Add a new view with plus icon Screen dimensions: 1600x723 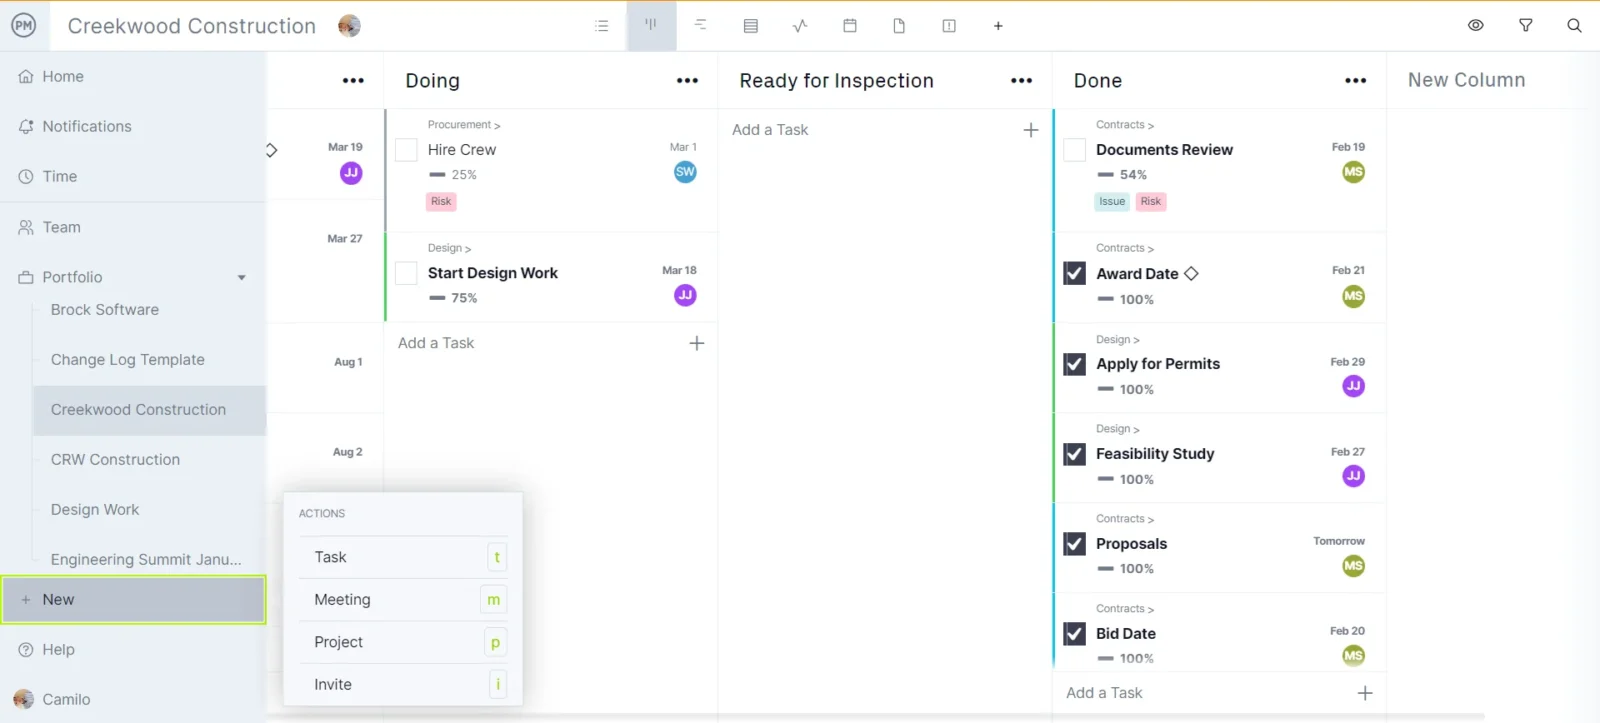(998, 26)
